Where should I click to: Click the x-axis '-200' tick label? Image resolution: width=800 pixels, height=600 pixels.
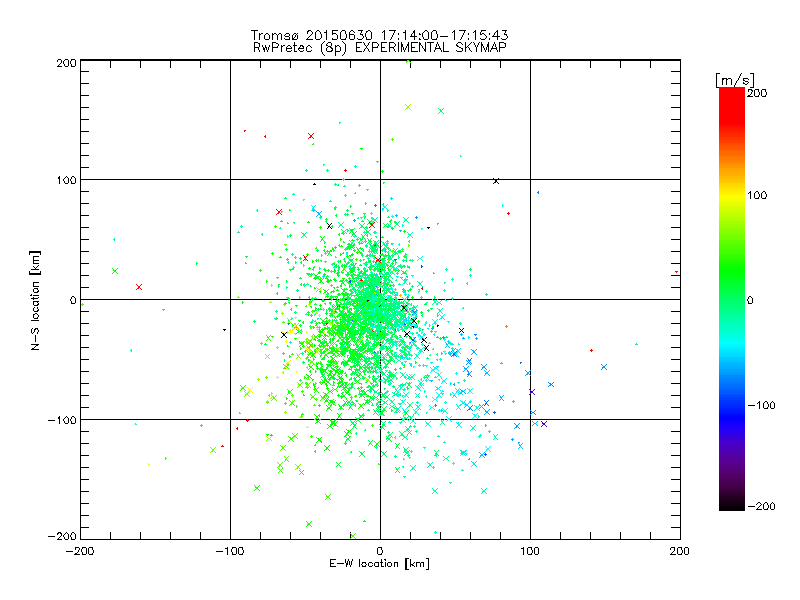pos(80,551)
